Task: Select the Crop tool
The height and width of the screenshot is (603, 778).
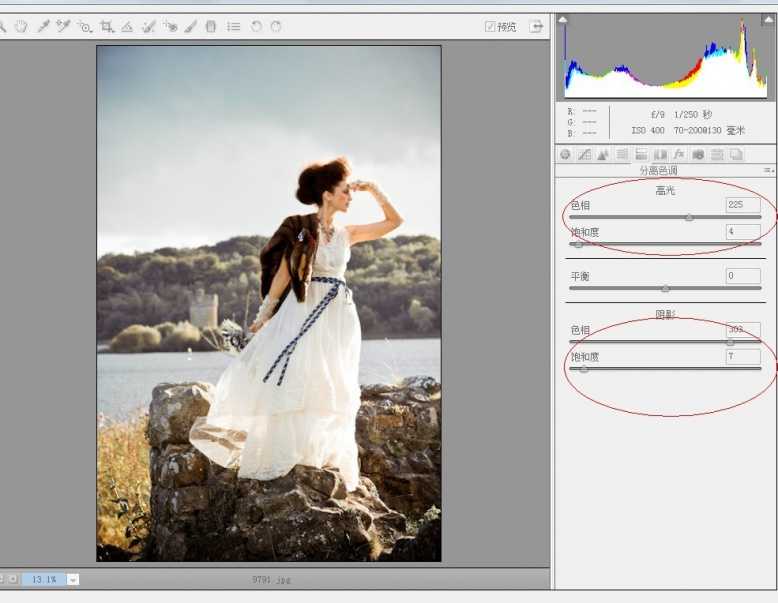Action: 107,27
